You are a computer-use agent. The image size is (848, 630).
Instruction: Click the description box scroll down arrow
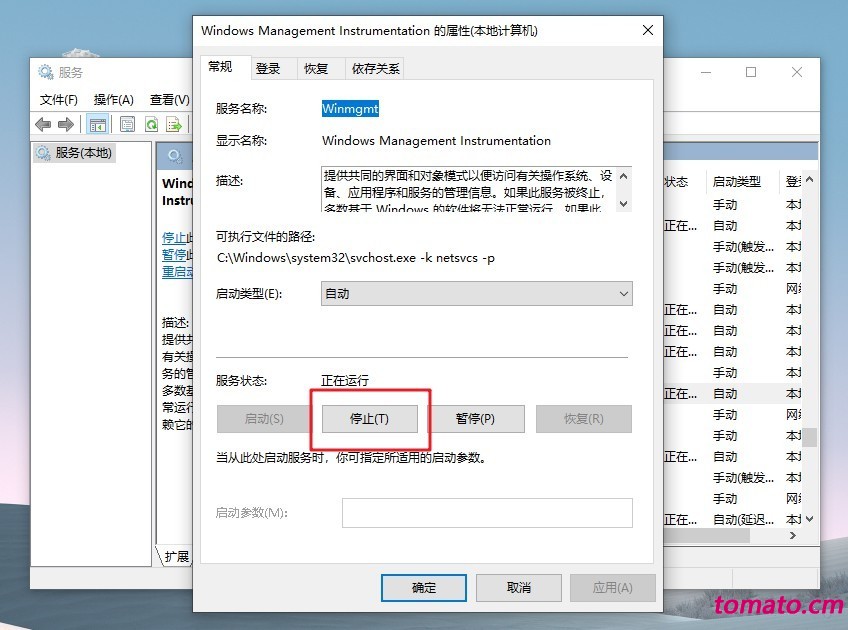624,203
